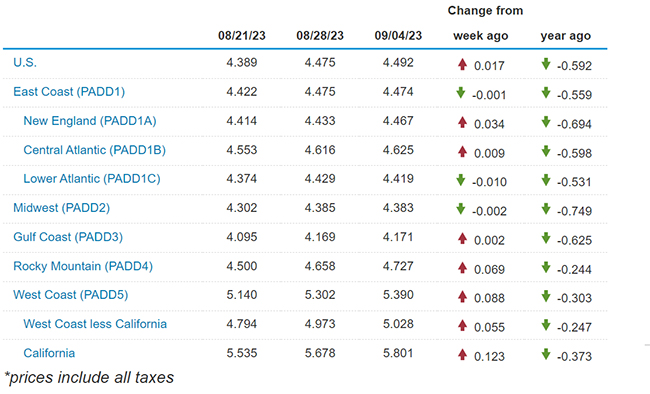Click the 09/04/23 column header
The image size is (650, 394).
coord(398,36)
